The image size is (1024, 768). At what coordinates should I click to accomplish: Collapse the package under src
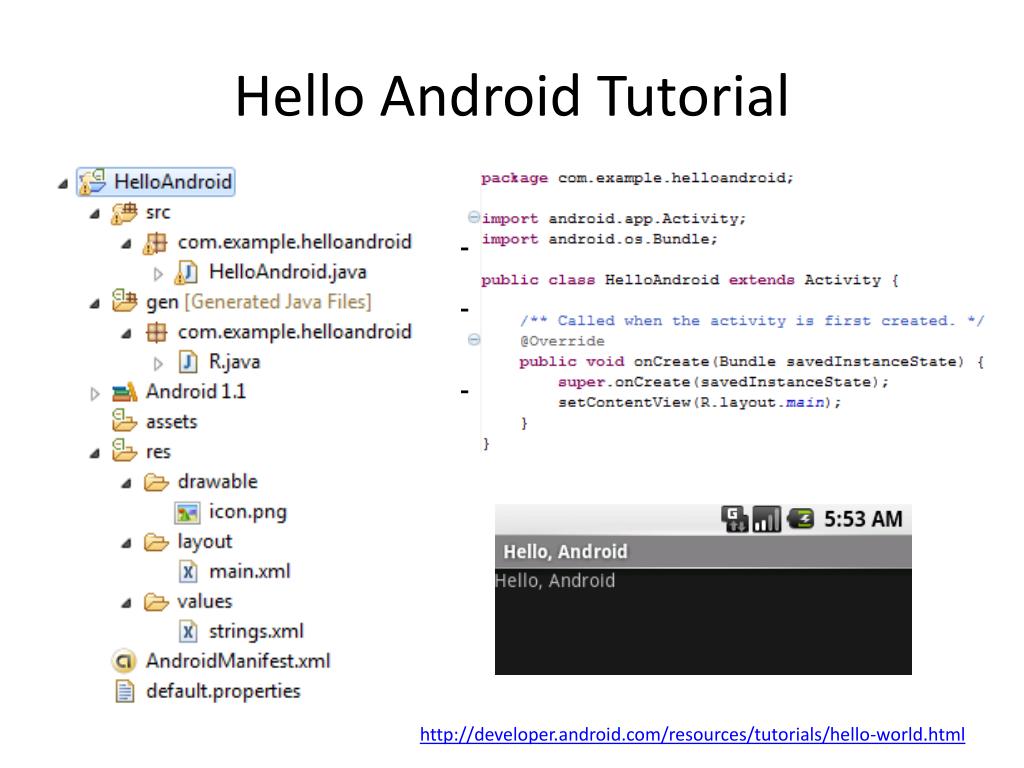pos(127,244)
